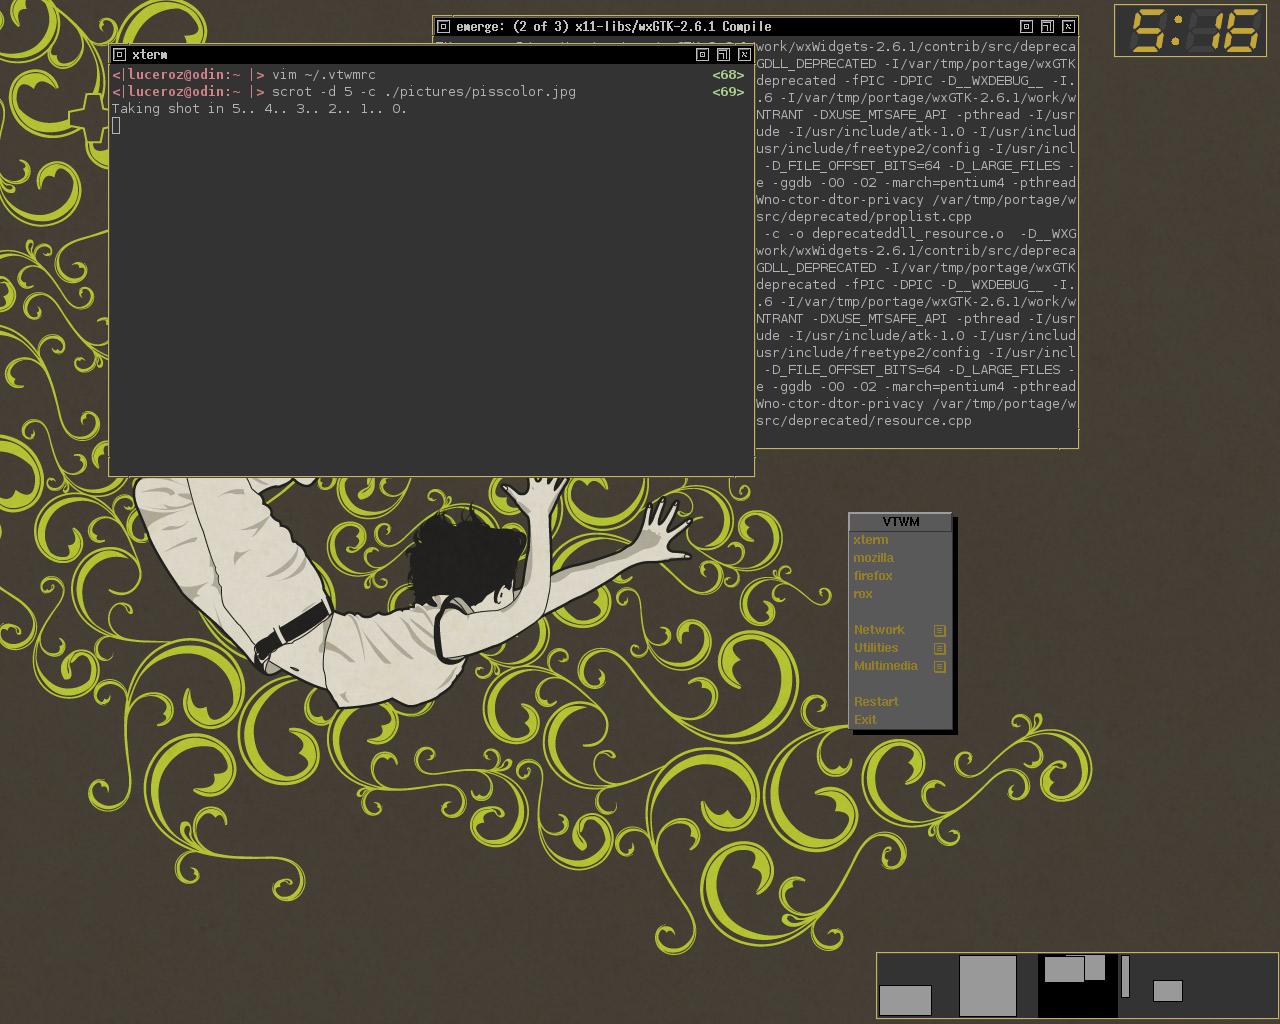Expand Network using its submenu arrow icon

pyautogui.click(x=940, y=631)
